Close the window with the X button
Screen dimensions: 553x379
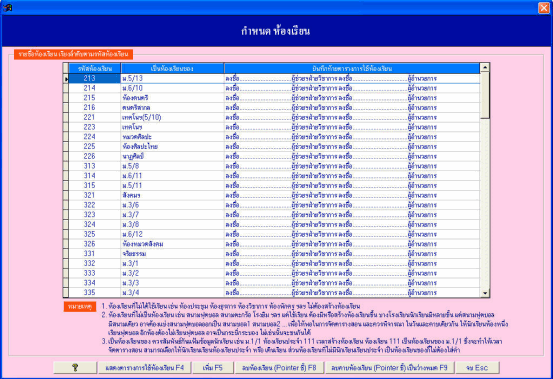click(x=543, y=7)
